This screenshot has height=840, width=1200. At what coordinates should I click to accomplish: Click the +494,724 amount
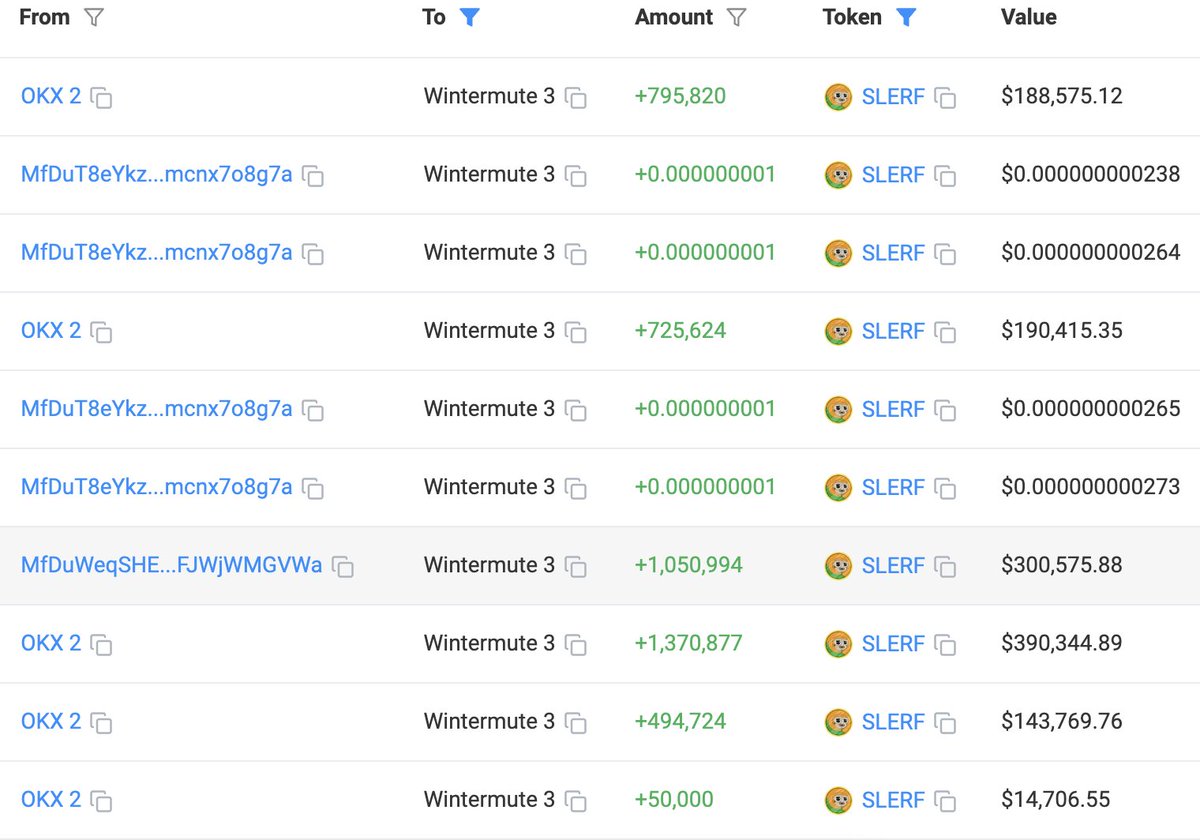pyautogui.click(x=680, y=721)
